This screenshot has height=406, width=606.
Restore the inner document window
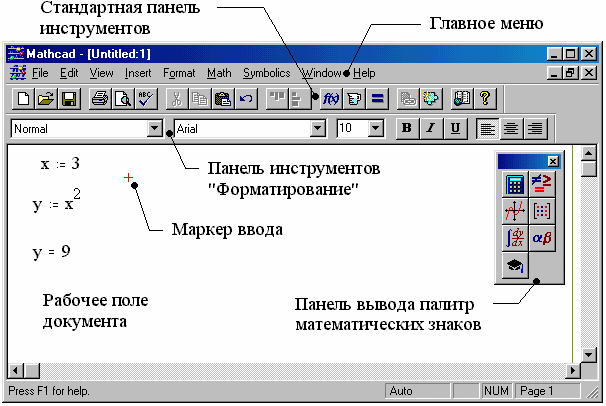click(570, 73)
